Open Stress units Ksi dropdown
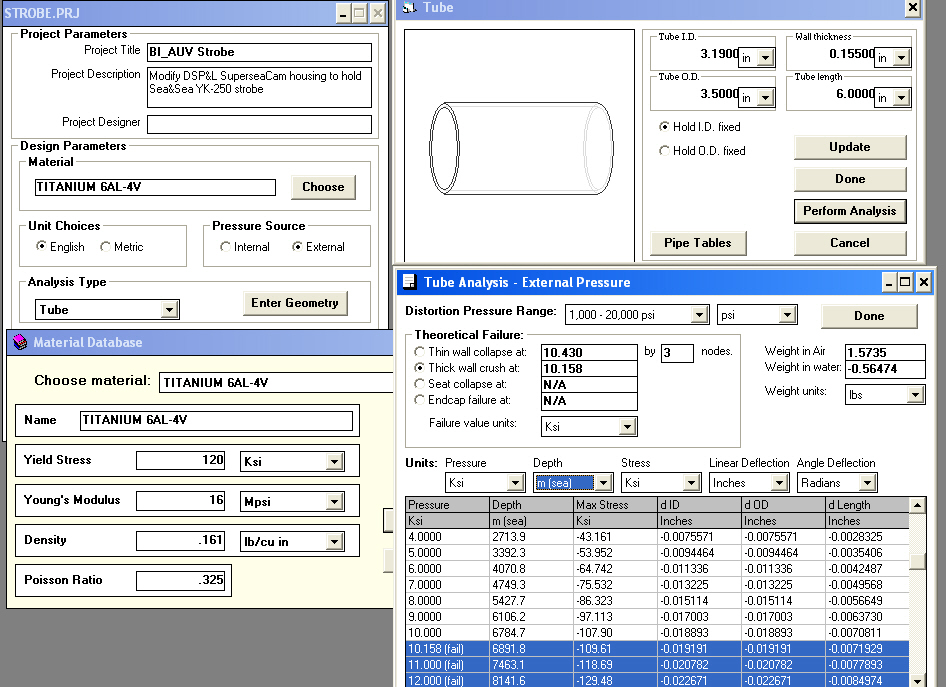Screen dimensions: 946x687 691,483
